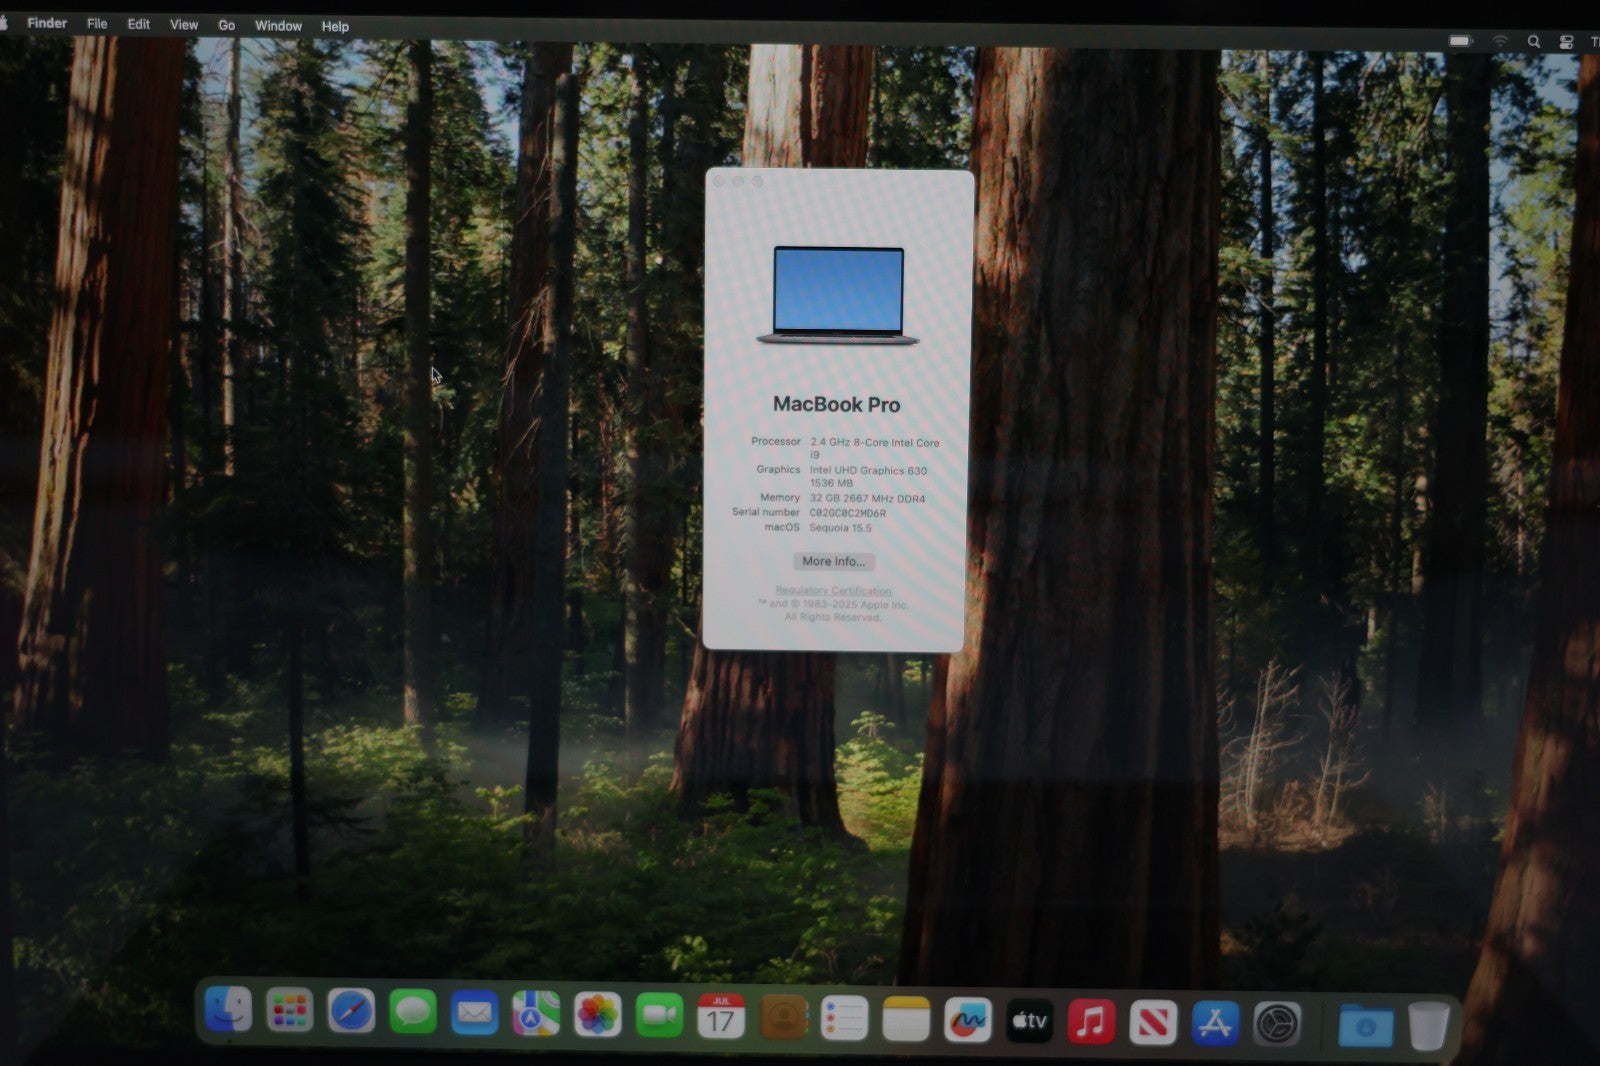Open Messages app in the Dock
The image size is (1600, 1066).
click(413, 1013)
